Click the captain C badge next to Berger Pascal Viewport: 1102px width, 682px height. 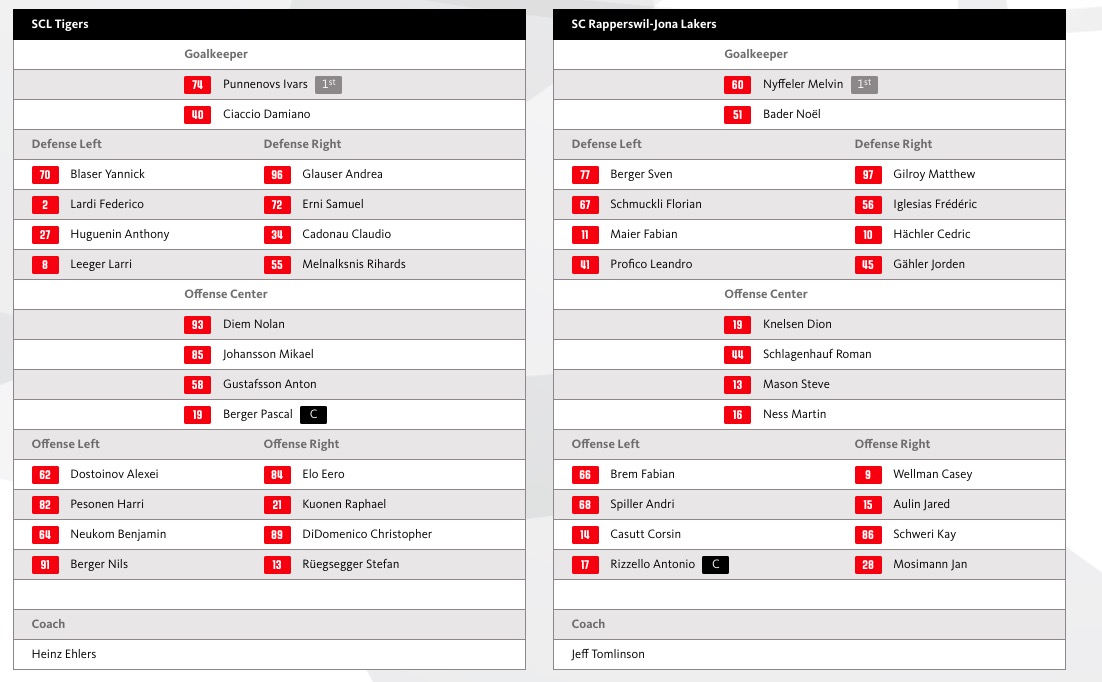coord(313,414)
